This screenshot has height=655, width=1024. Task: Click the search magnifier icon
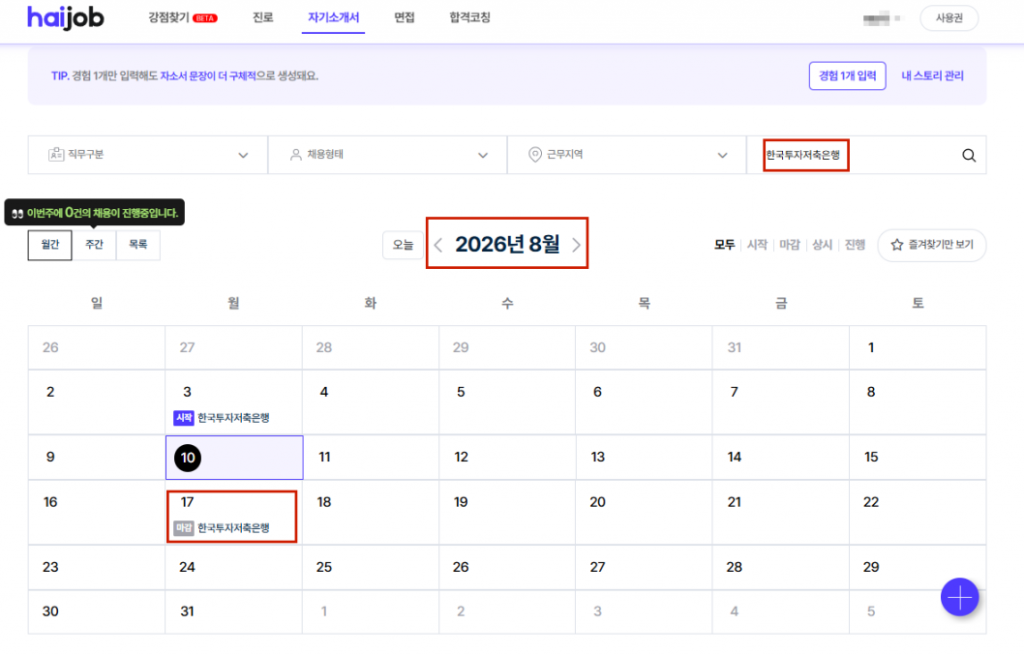(x=968, y=155)
